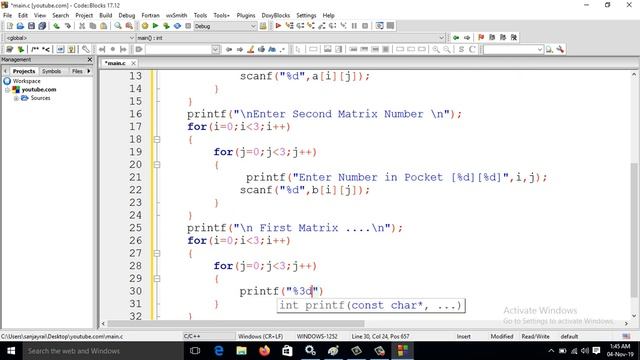
Task: Select the Projects tab
Action: (24, 71)
